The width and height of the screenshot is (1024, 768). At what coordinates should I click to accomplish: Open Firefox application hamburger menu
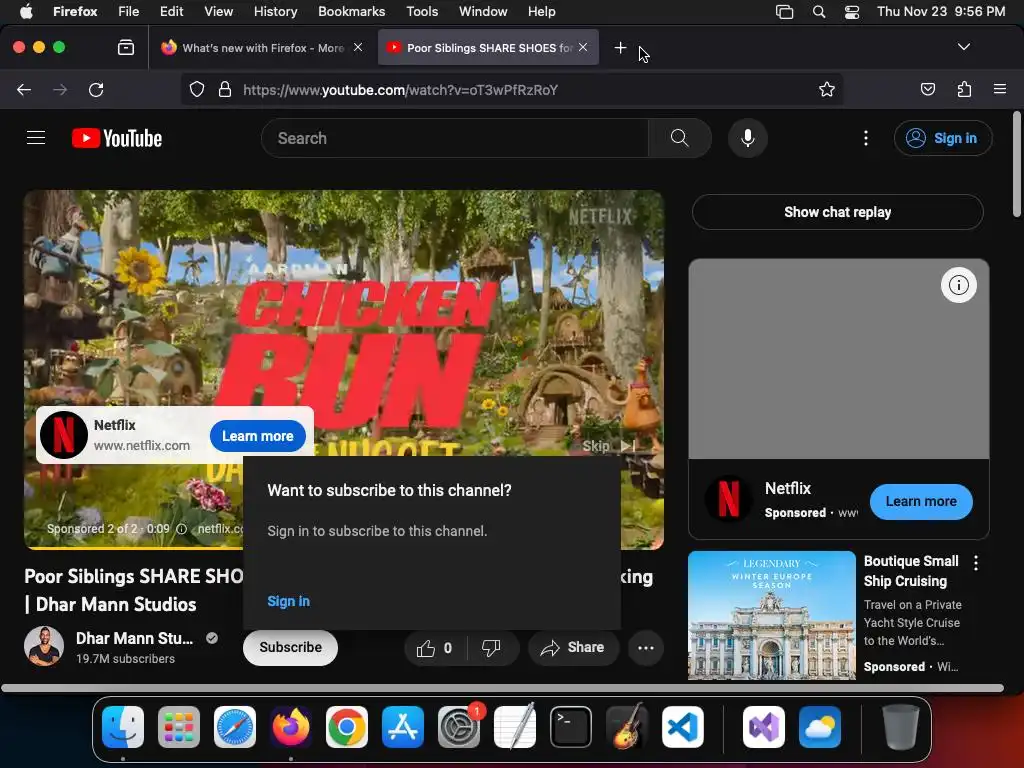(x=999, y=89)
